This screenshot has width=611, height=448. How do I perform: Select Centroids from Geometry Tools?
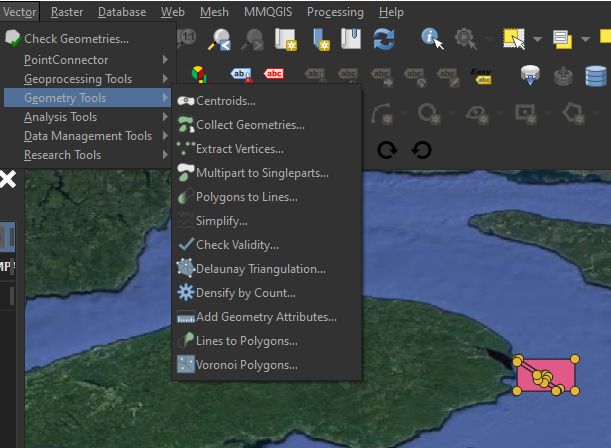click(267, 101)
